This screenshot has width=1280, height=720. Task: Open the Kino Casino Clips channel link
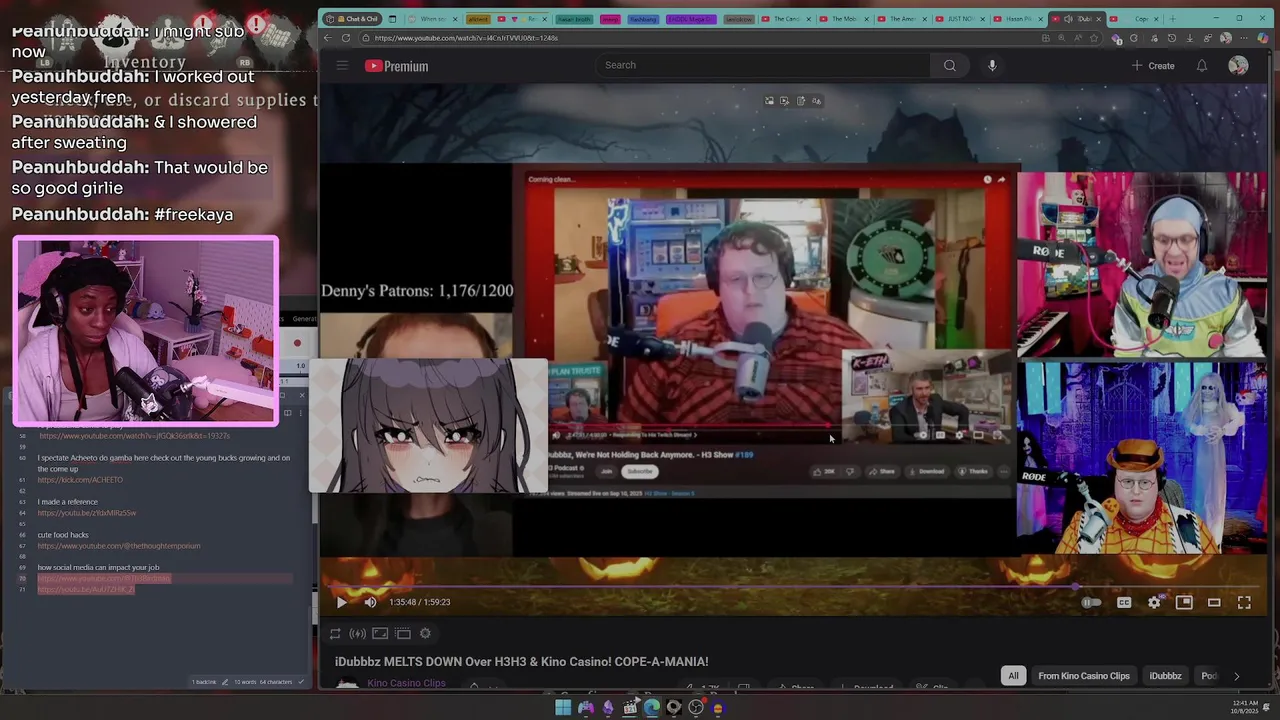coord(406,683)
